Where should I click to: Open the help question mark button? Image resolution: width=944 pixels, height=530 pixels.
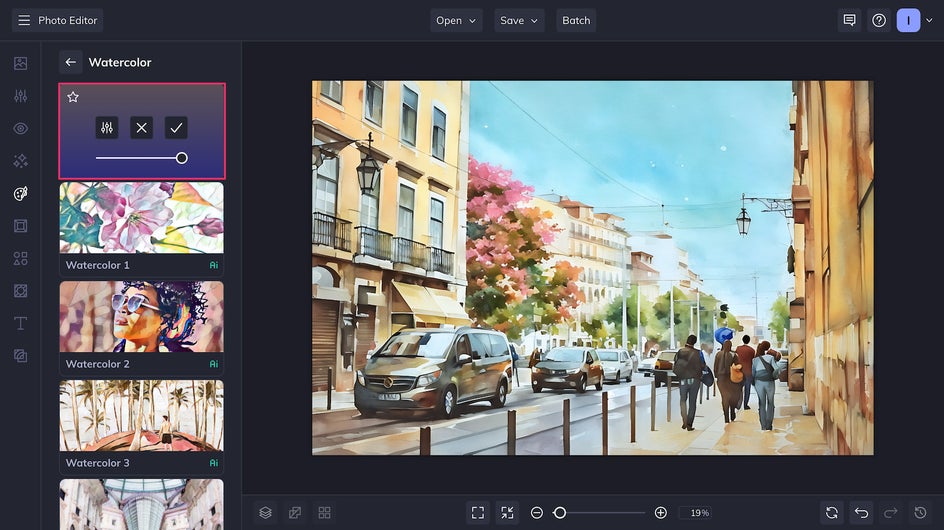(879, 20)
